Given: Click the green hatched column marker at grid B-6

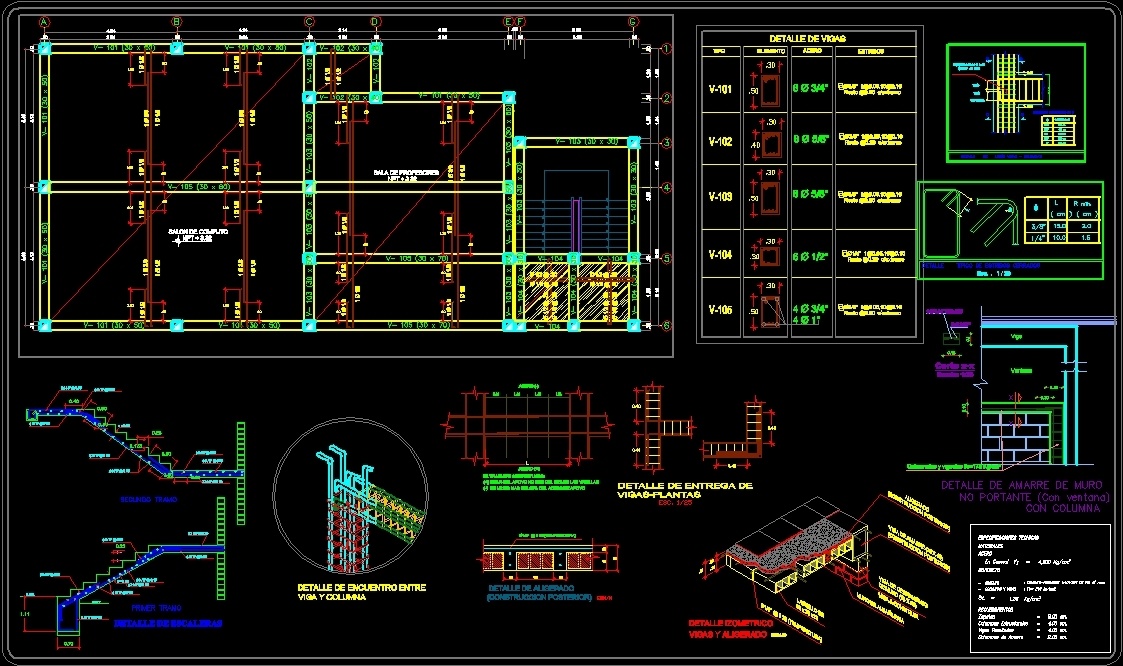Looking at the screenshot, I should click(178, 325).
